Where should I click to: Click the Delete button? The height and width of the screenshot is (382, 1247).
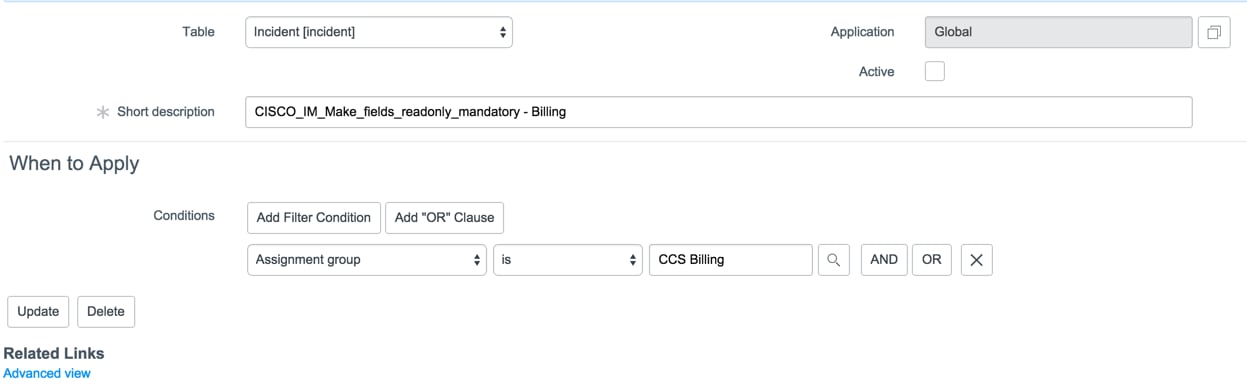106,312
